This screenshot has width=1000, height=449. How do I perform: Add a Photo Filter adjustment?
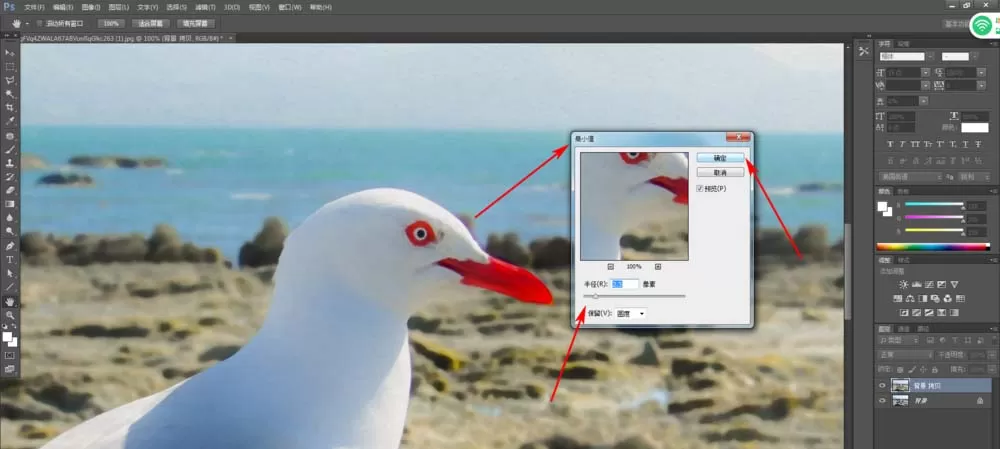pyautogui.click(x=937, y=298)
